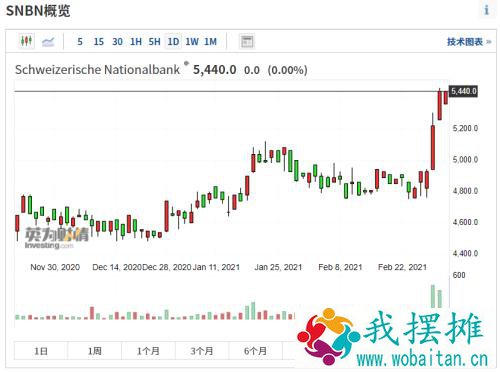Click the Dec 14, 2020 date label

pyautogui.click(x=116, y=267)
